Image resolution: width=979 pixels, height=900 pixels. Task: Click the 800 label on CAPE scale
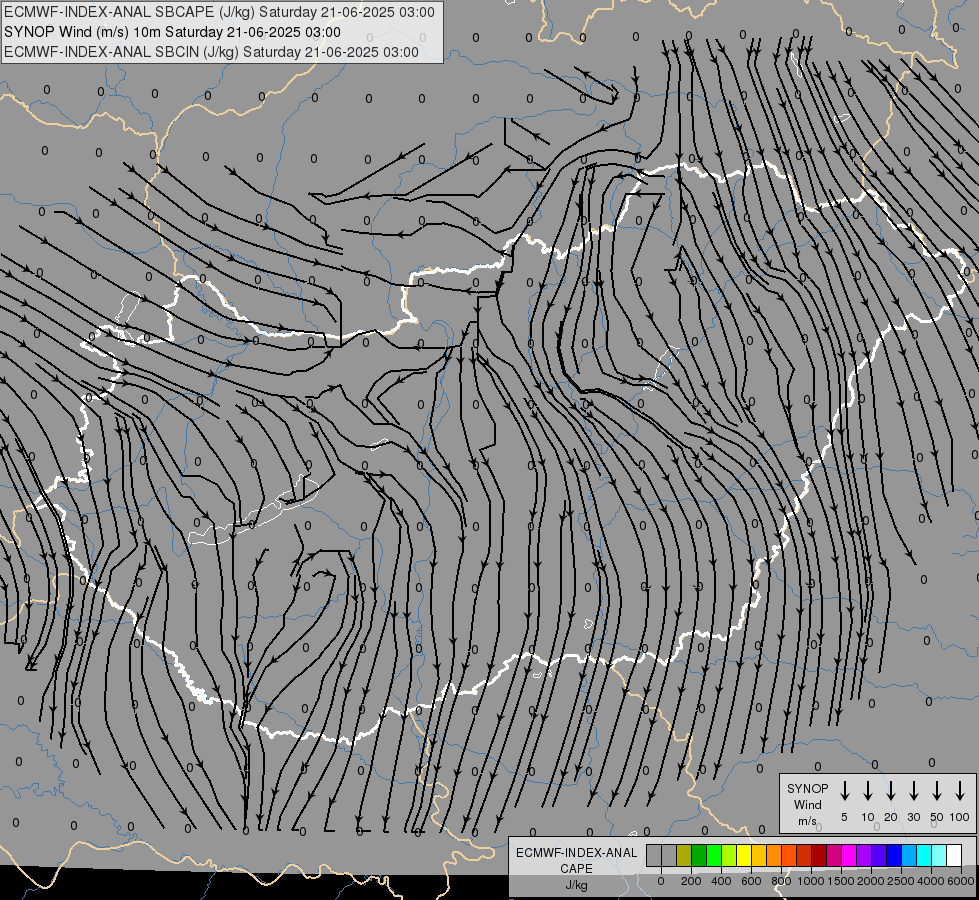point(781,881)
